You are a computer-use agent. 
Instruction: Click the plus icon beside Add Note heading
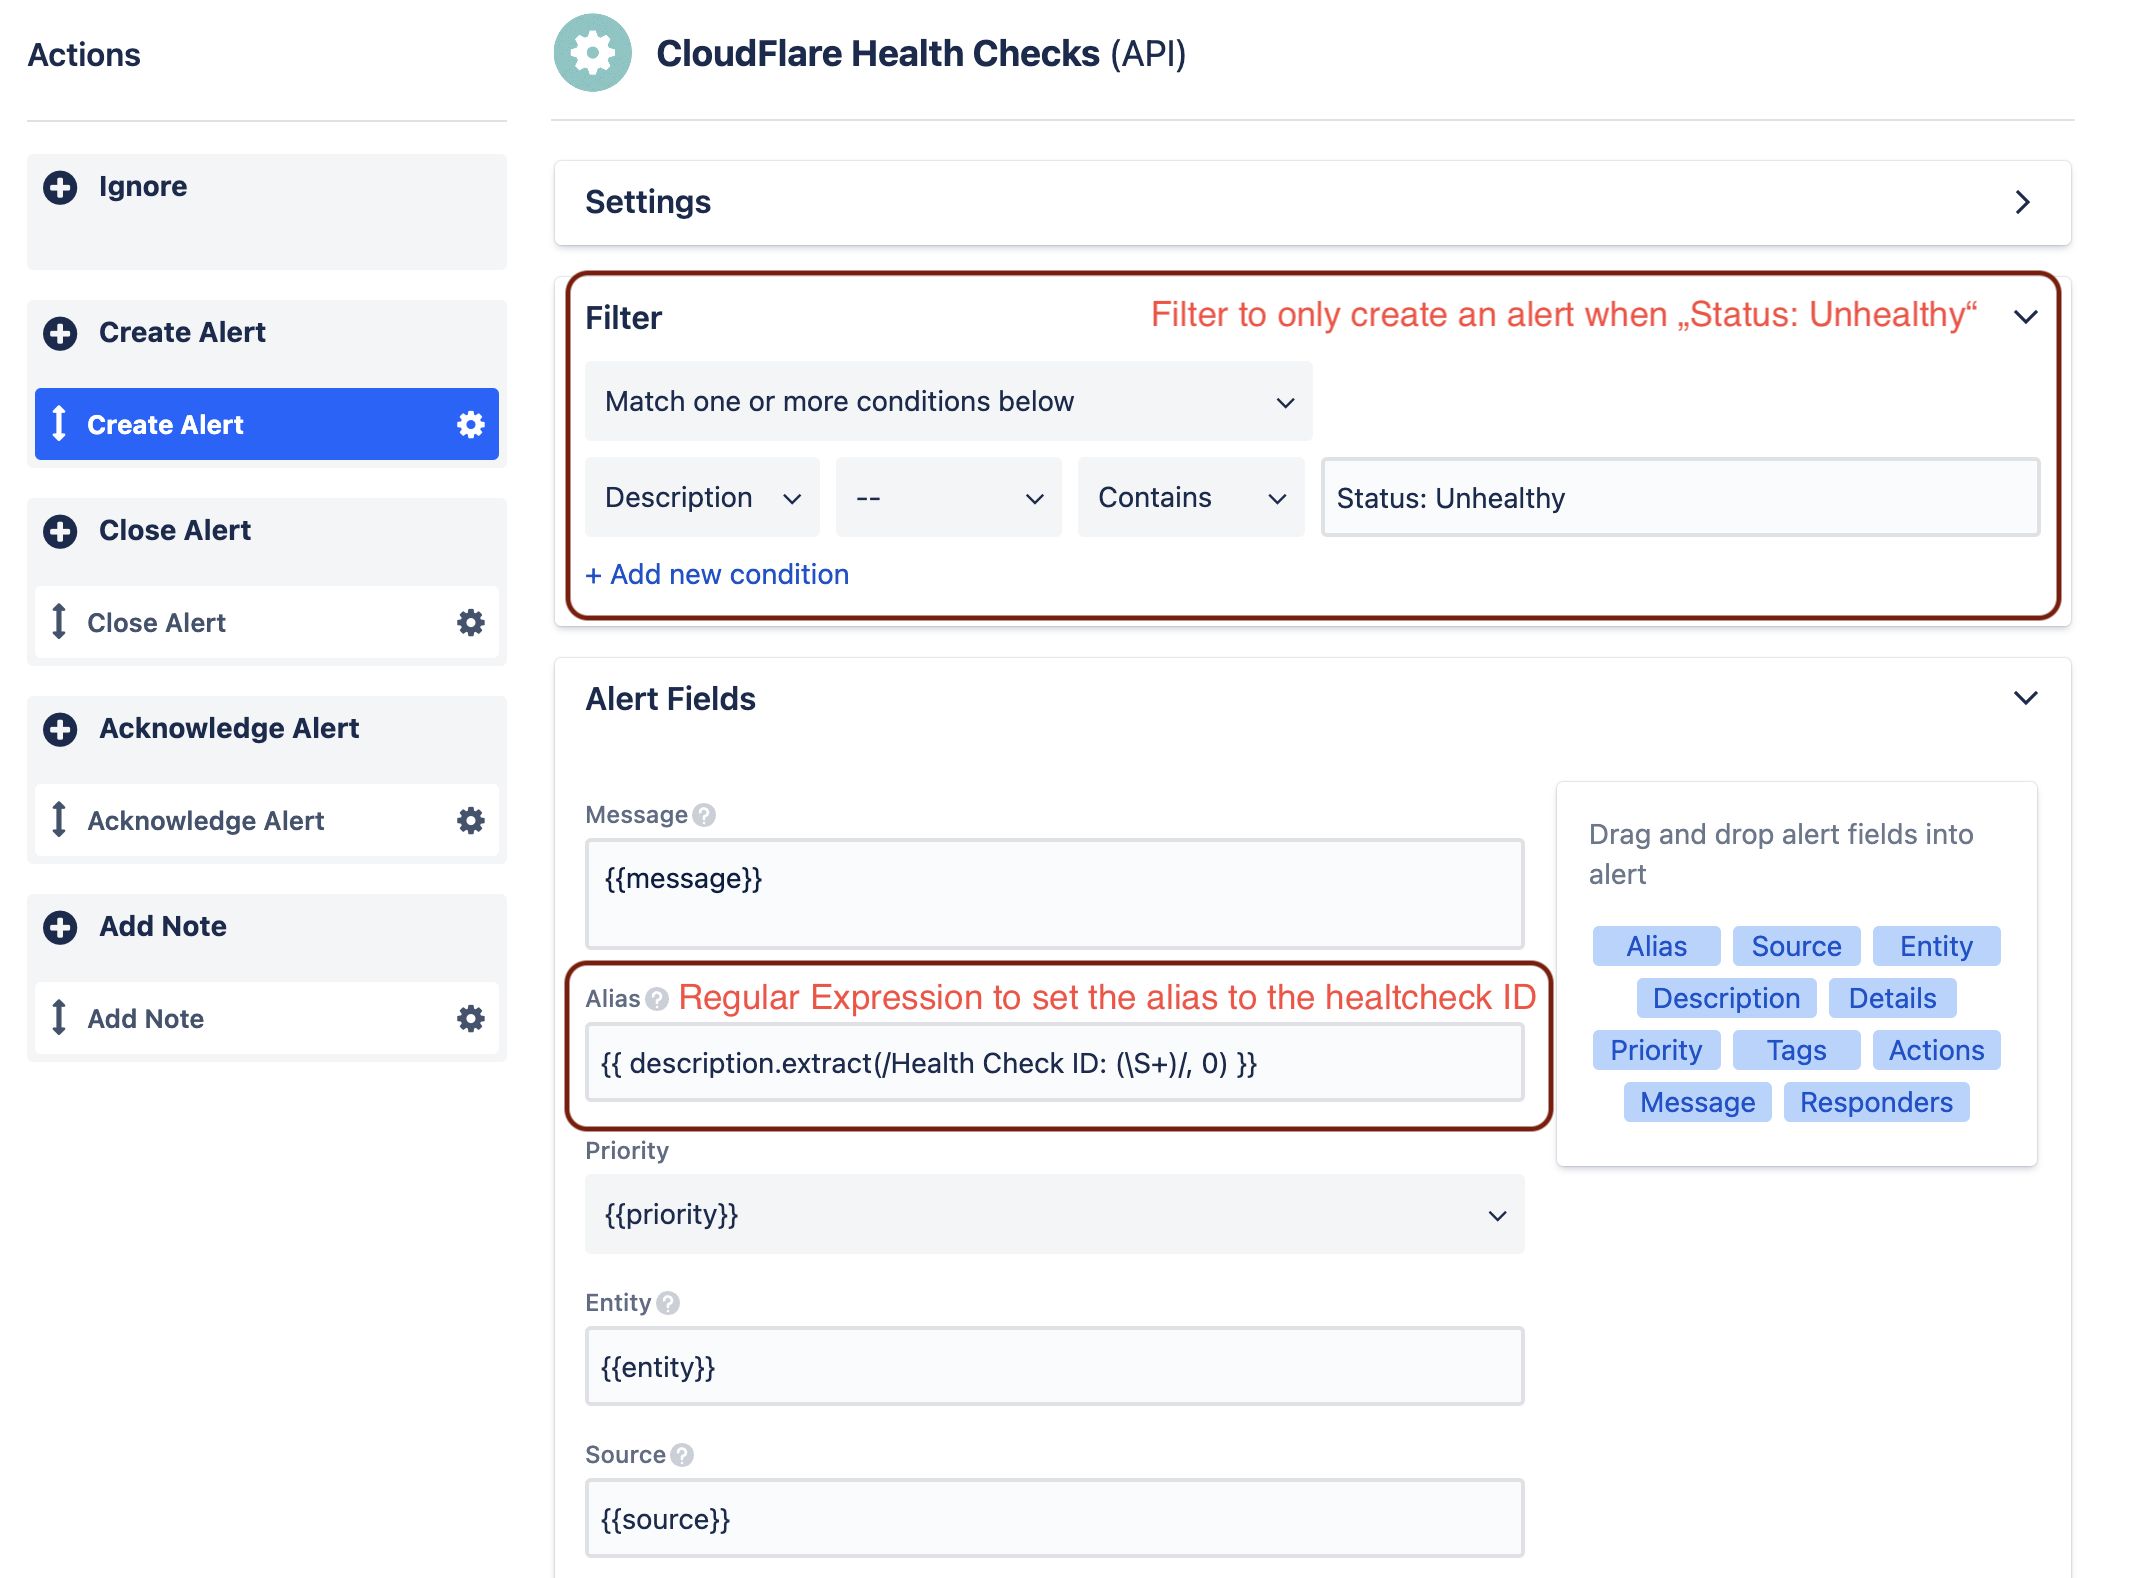pos(60,927)
